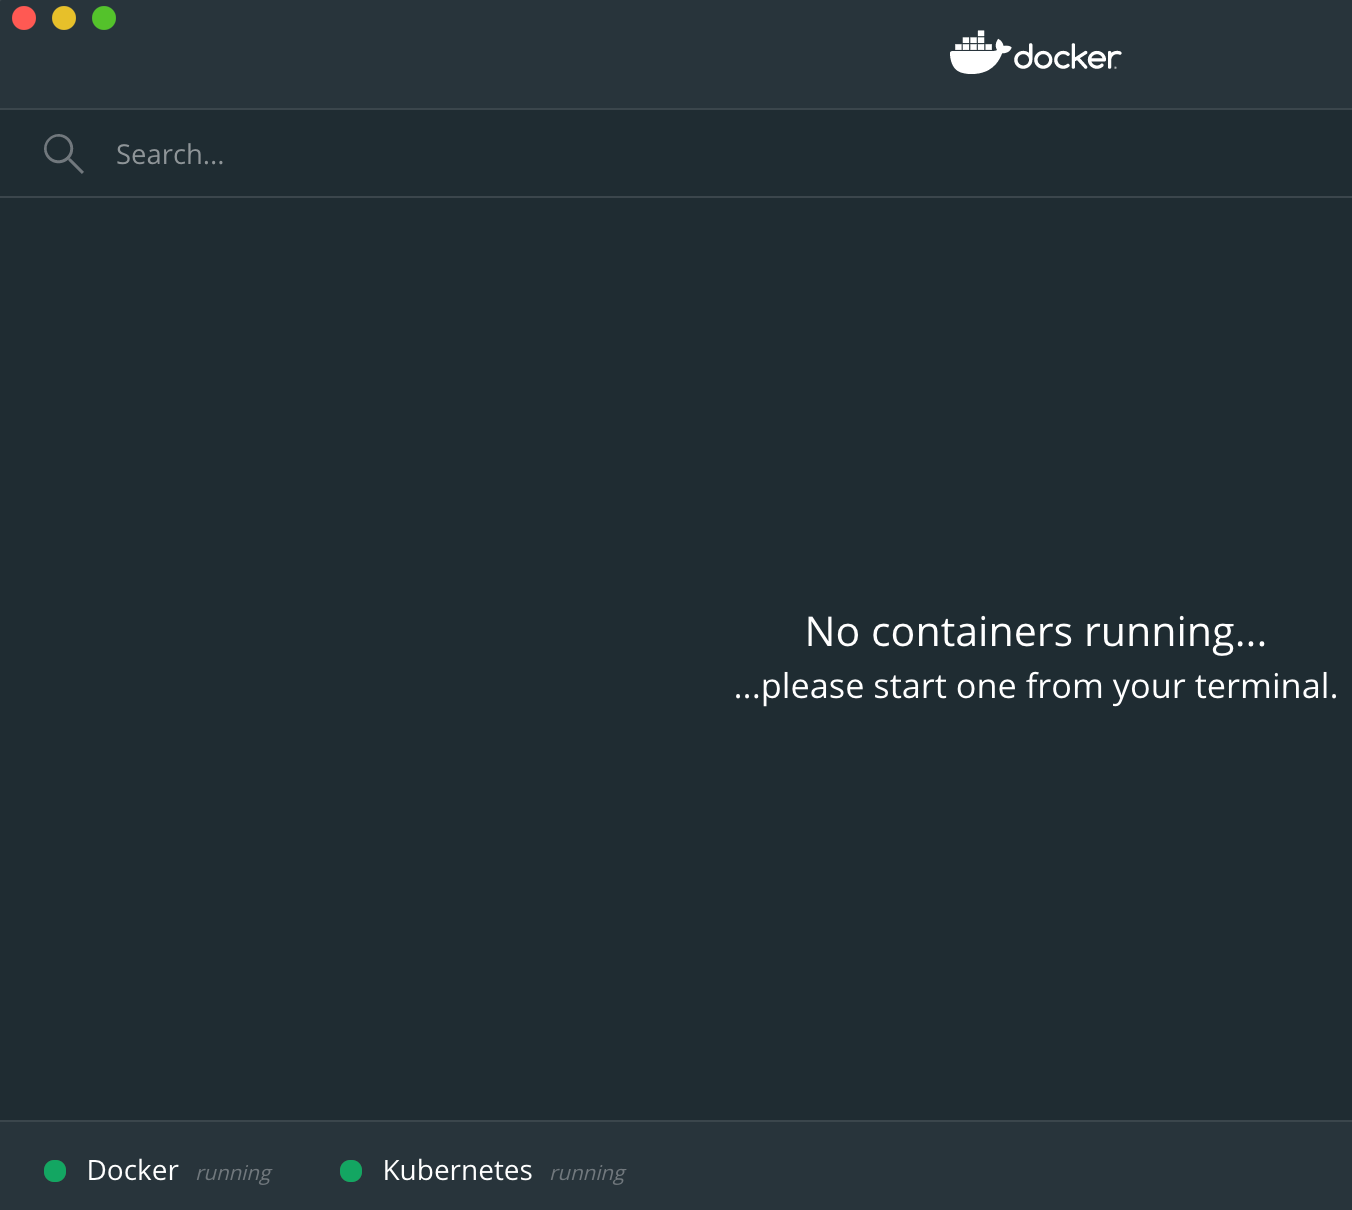Select the Docker label in status bar
Image resolution: width=1352 pixels, height=1210 pixels.
coord(133,1170)
